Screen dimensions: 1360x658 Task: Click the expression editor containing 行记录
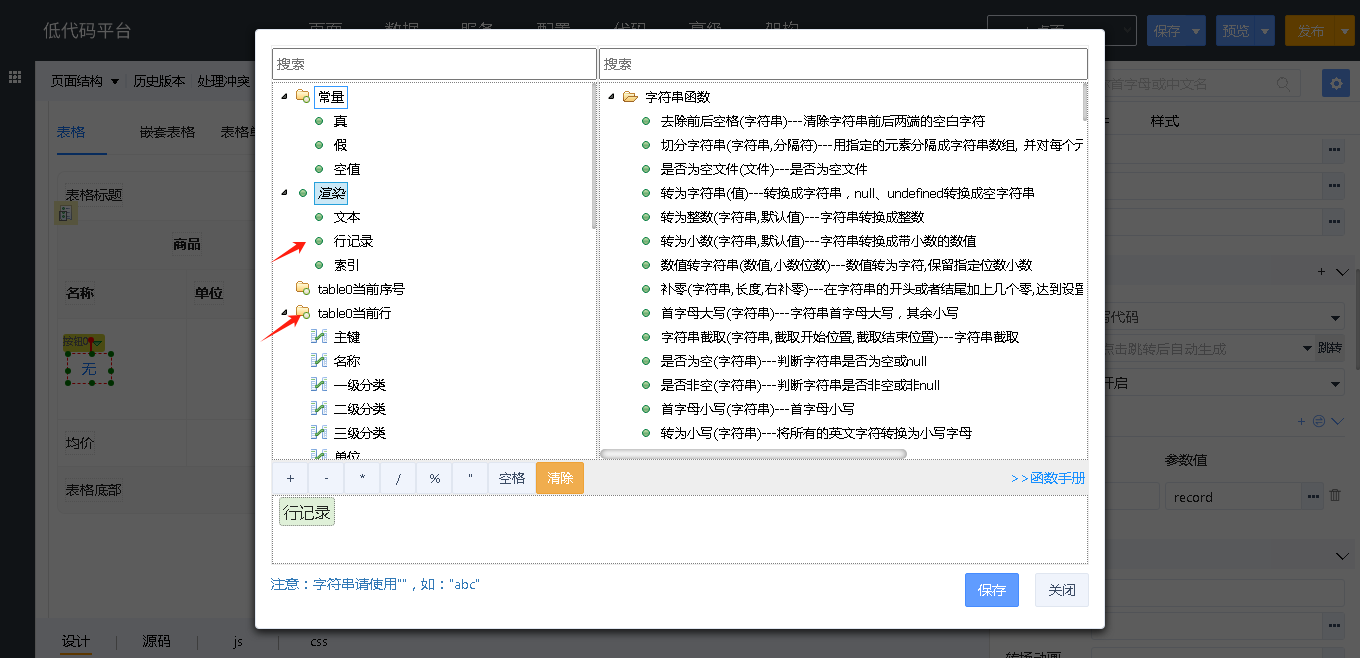(680, 529)
